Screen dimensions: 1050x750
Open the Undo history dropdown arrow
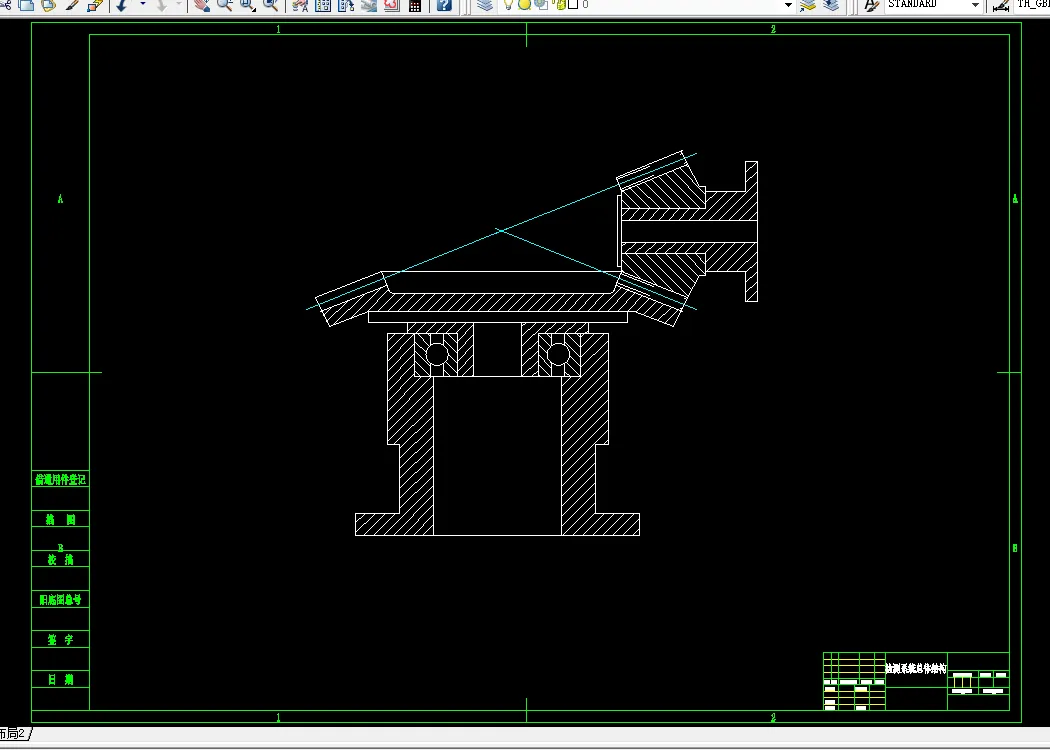[x=143, y=5]
